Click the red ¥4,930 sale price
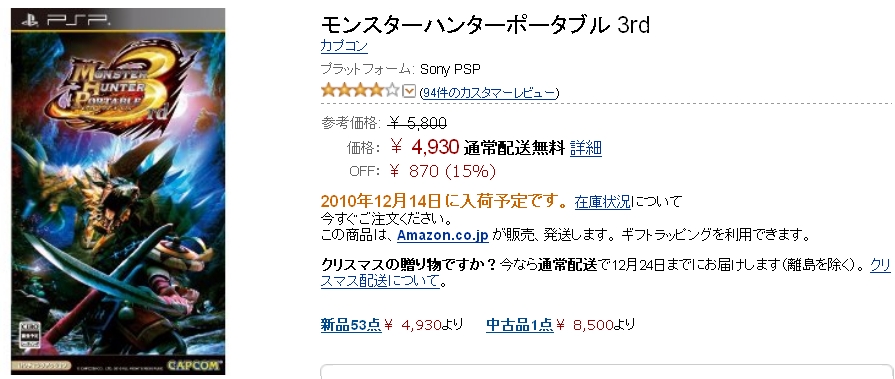The height and width of the screenshot is (379, 895). [x=425, y=147]
